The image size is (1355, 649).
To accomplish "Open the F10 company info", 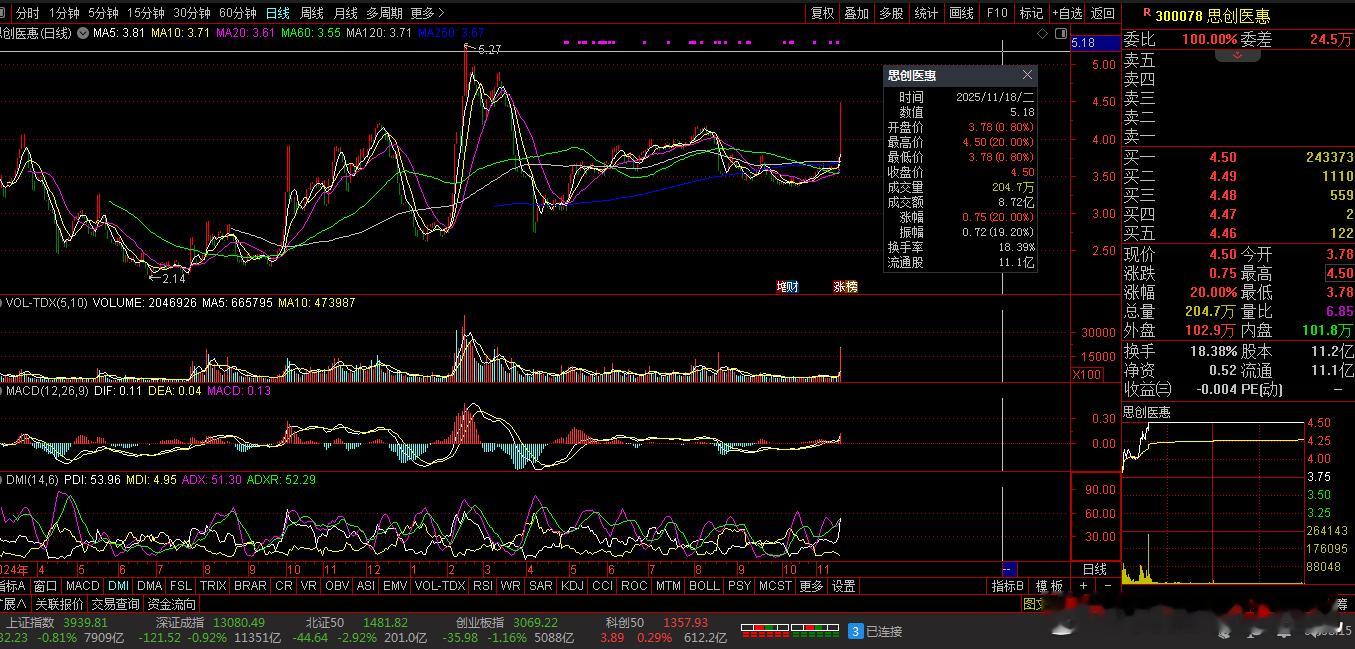I will click(996, 13).
